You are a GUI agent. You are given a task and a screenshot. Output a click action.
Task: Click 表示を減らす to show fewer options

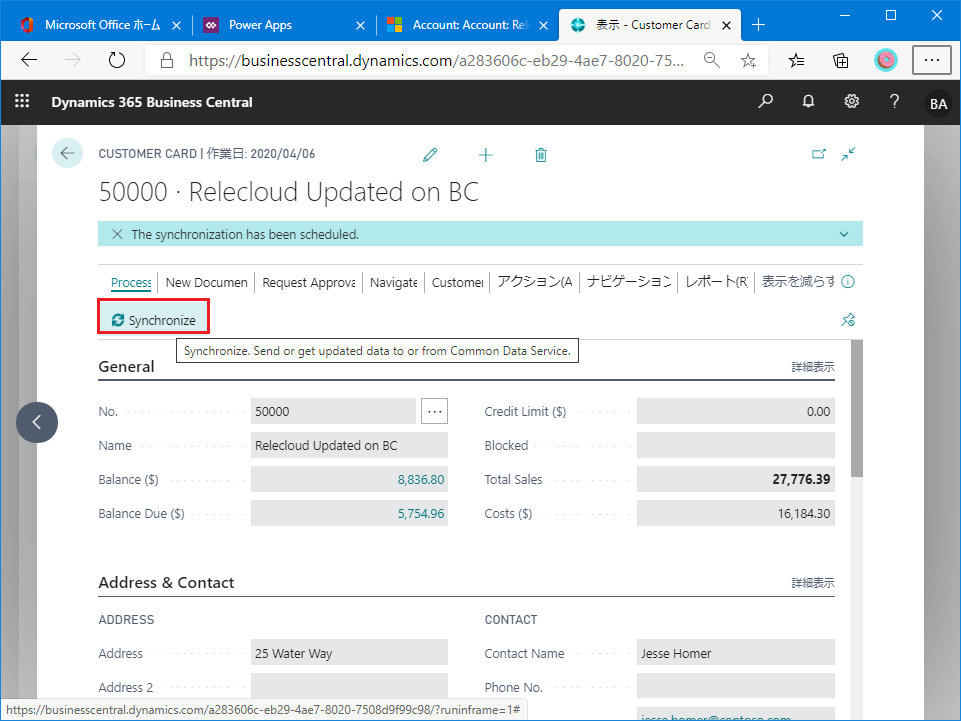(x=798, y=281)
